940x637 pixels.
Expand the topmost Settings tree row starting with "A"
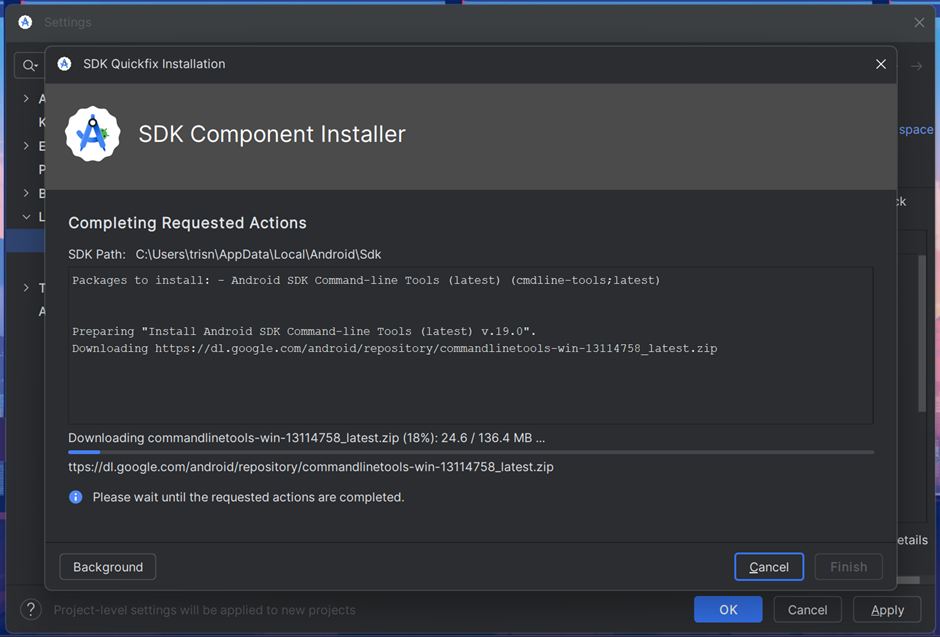[26, 98]
